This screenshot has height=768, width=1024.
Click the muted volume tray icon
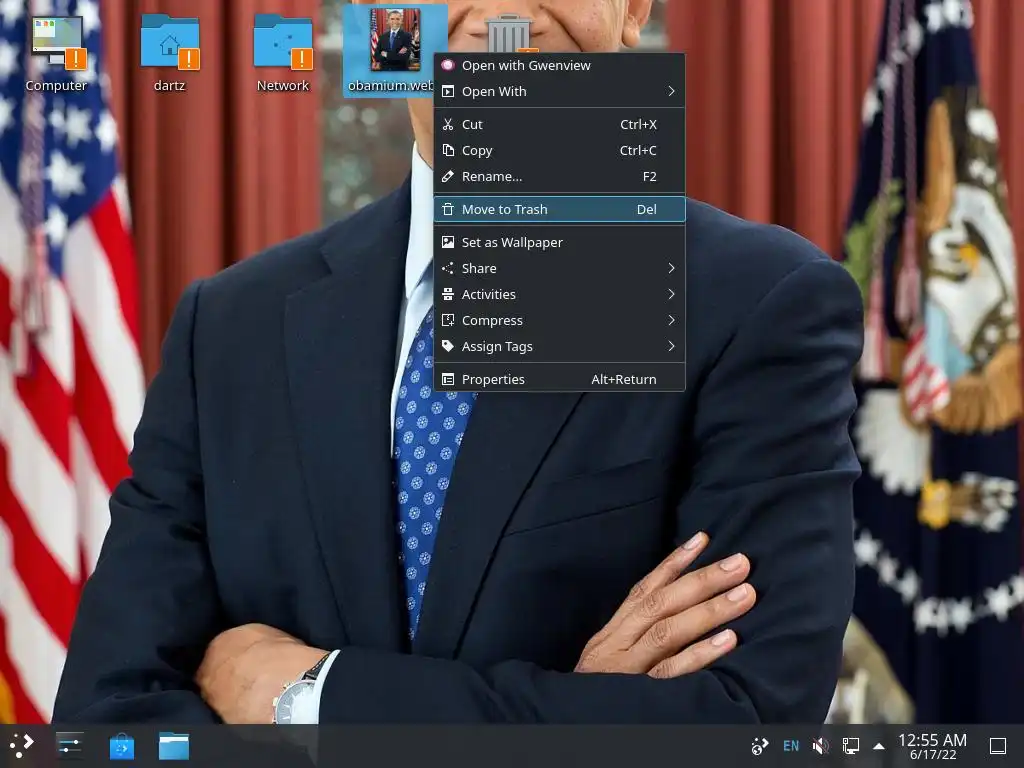click(x=820, y=746)
